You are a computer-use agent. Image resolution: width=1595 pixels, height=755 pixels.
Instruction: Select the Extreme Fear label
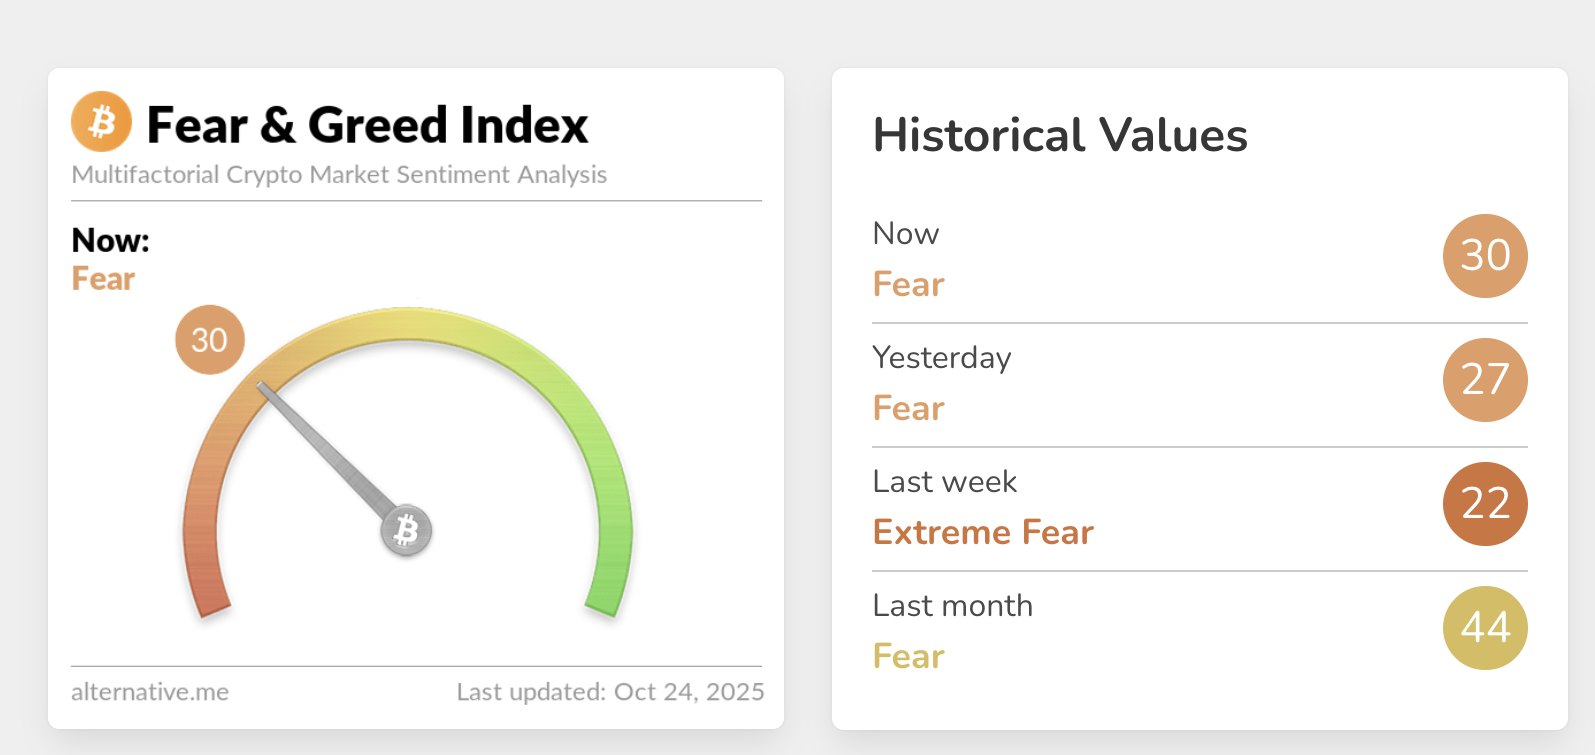point(983,532)
